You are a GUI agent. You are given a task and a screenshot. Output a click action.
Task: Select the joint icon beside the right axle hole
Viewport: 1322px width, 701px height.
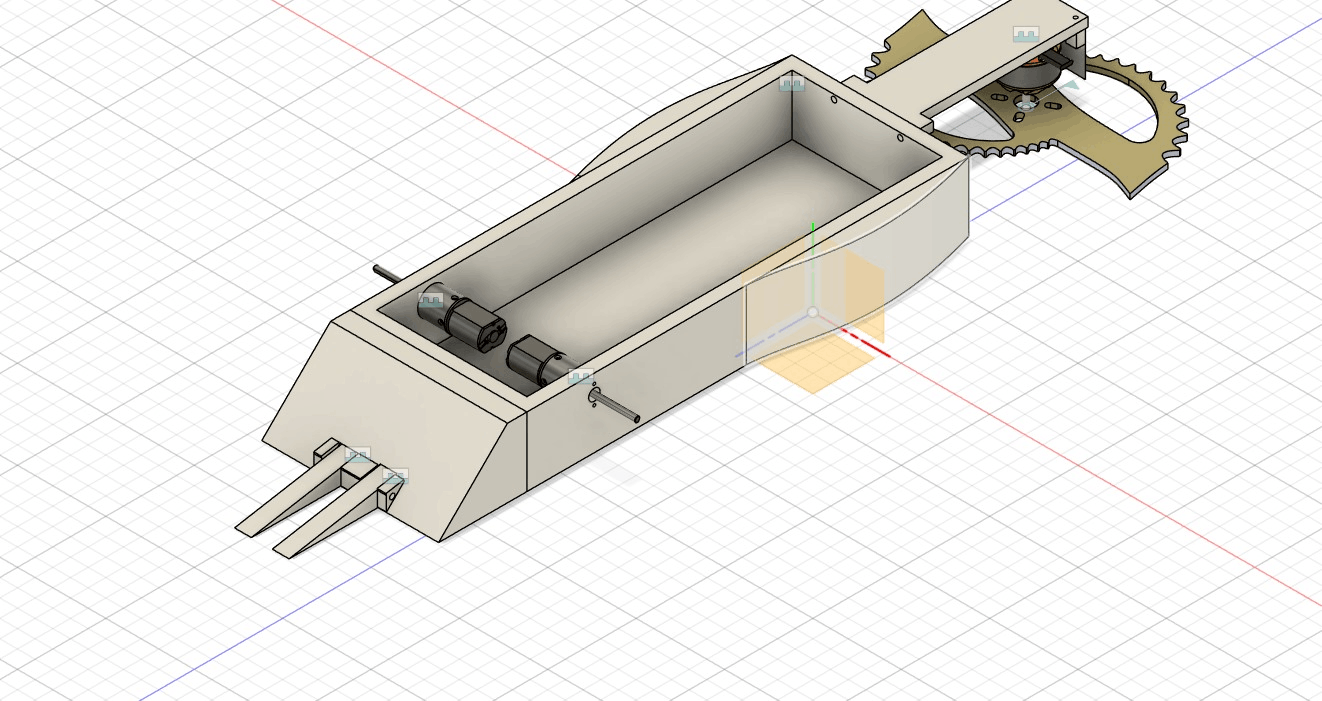point(580,377)
